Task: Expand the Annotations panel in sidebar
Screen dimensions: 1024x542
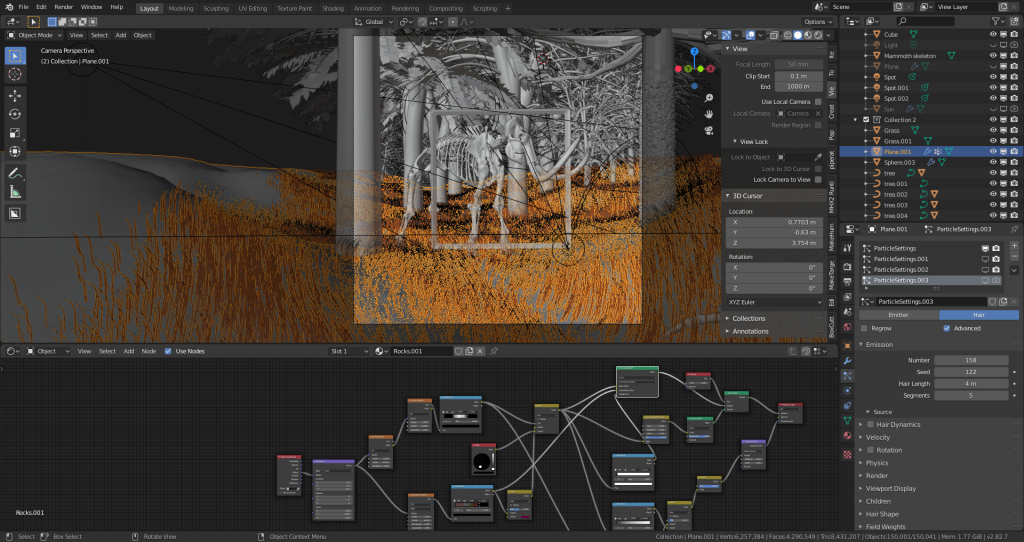Action: [750, 331]
